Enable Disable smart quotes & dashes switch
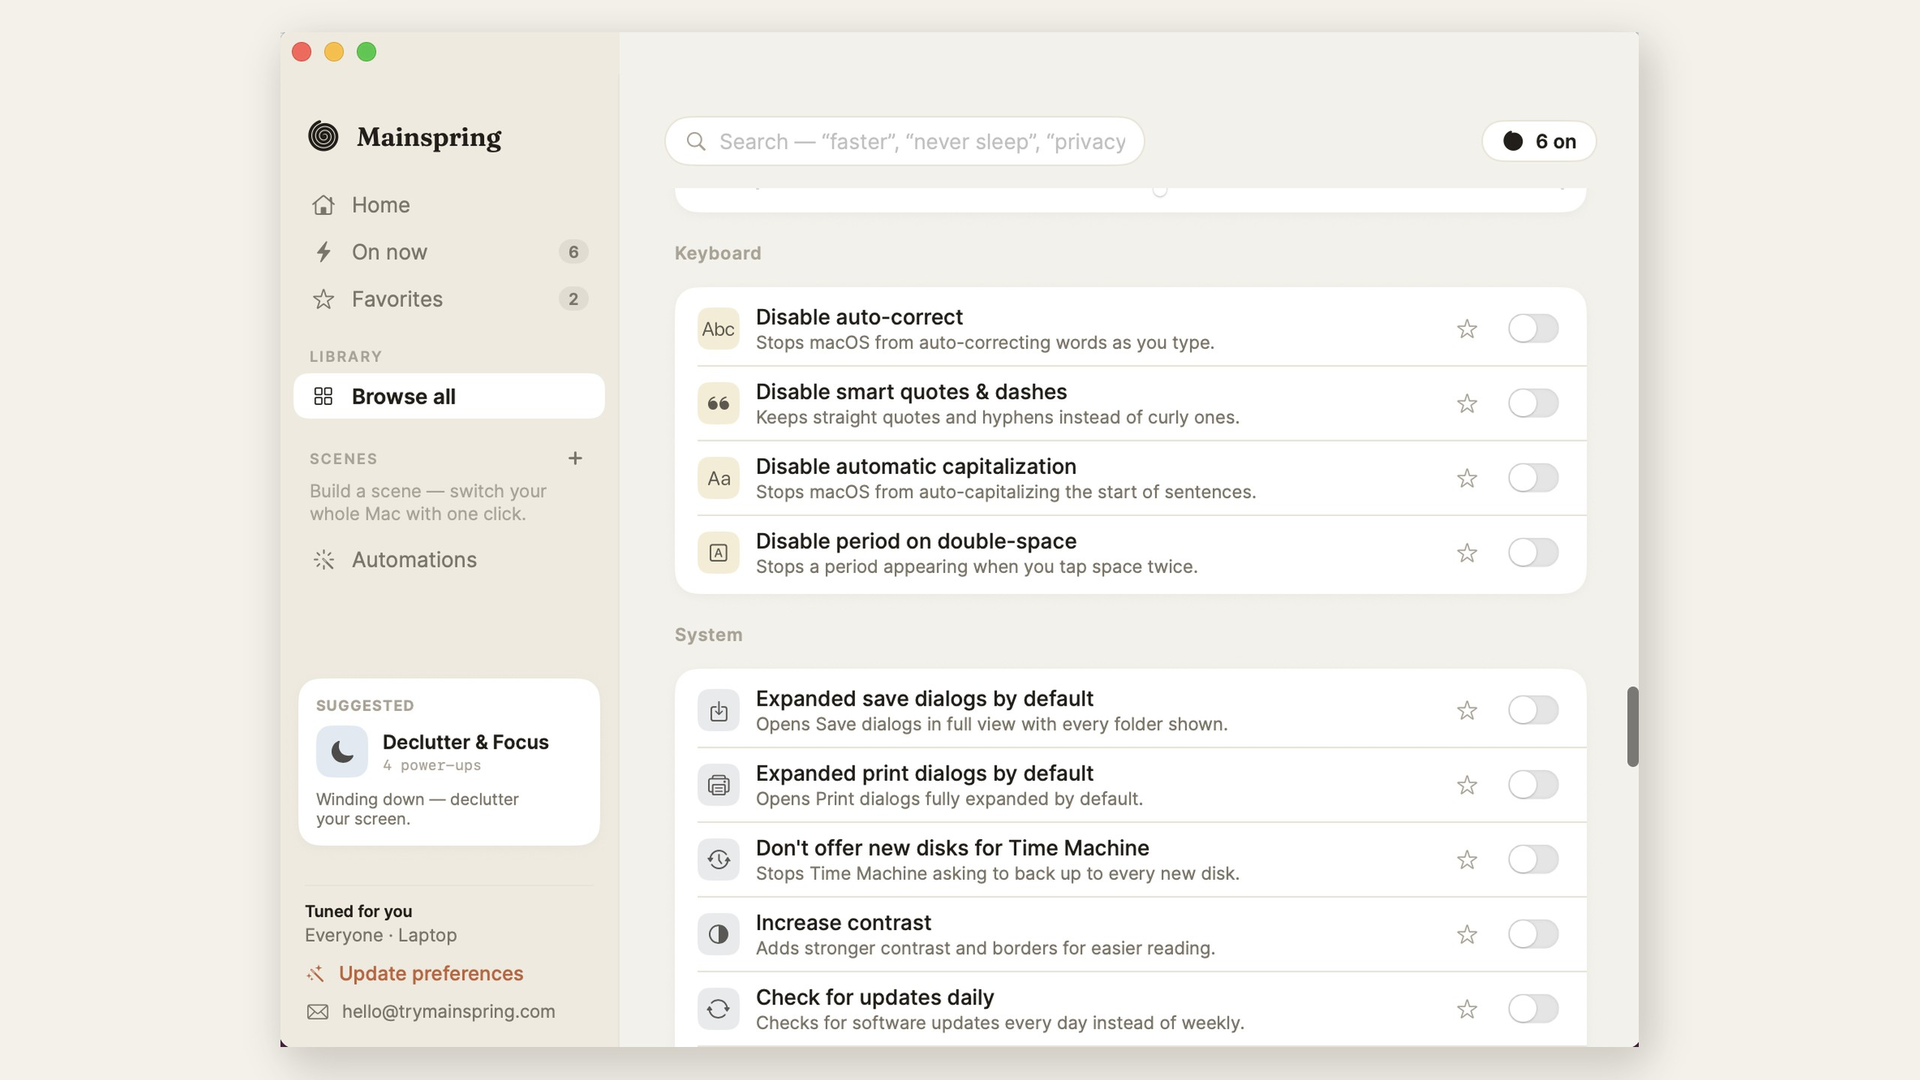The height and width of the screenshot is (1080, 1920). tap(1533, 404)
